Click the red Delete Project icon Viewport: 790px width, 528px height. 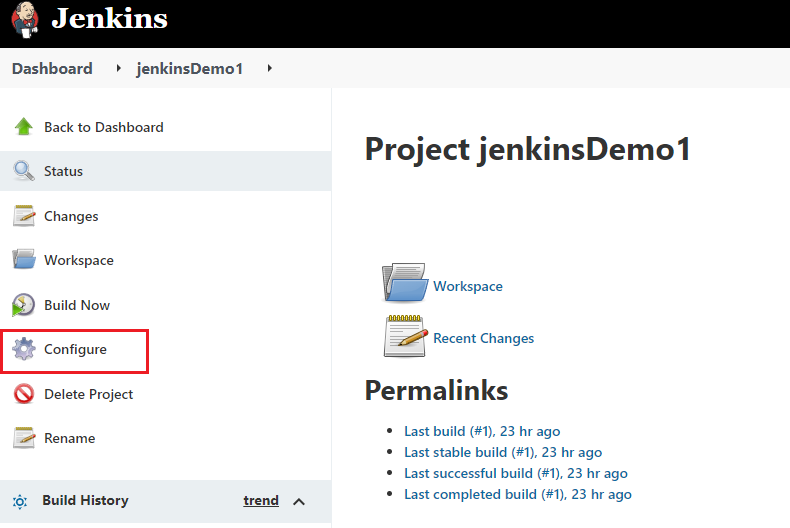point(24,393)
